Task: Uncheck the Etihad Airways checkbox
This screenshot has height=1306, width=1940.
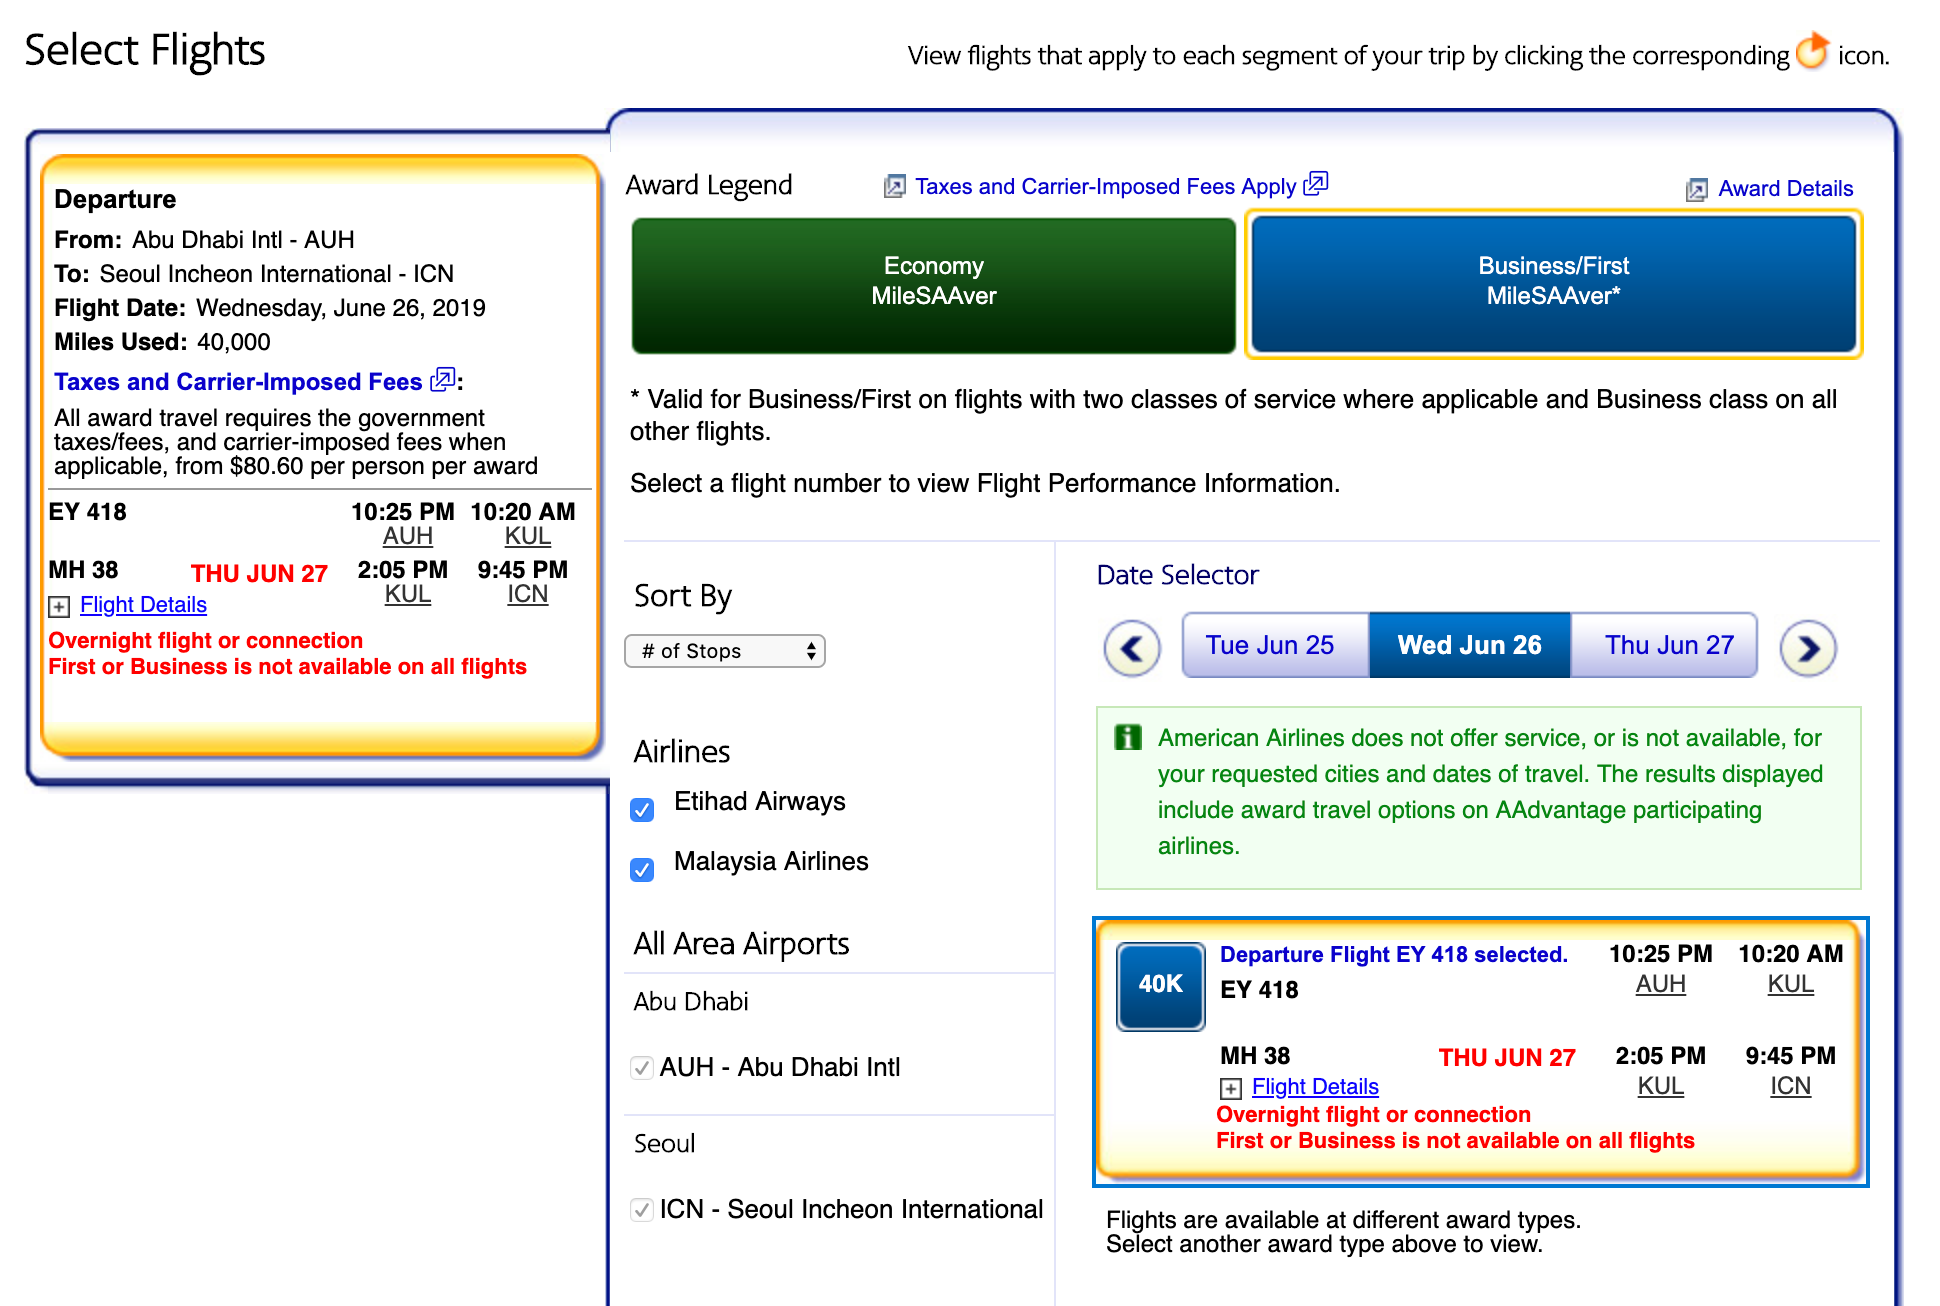Action: pyautogui.click(x=643, y=809)
